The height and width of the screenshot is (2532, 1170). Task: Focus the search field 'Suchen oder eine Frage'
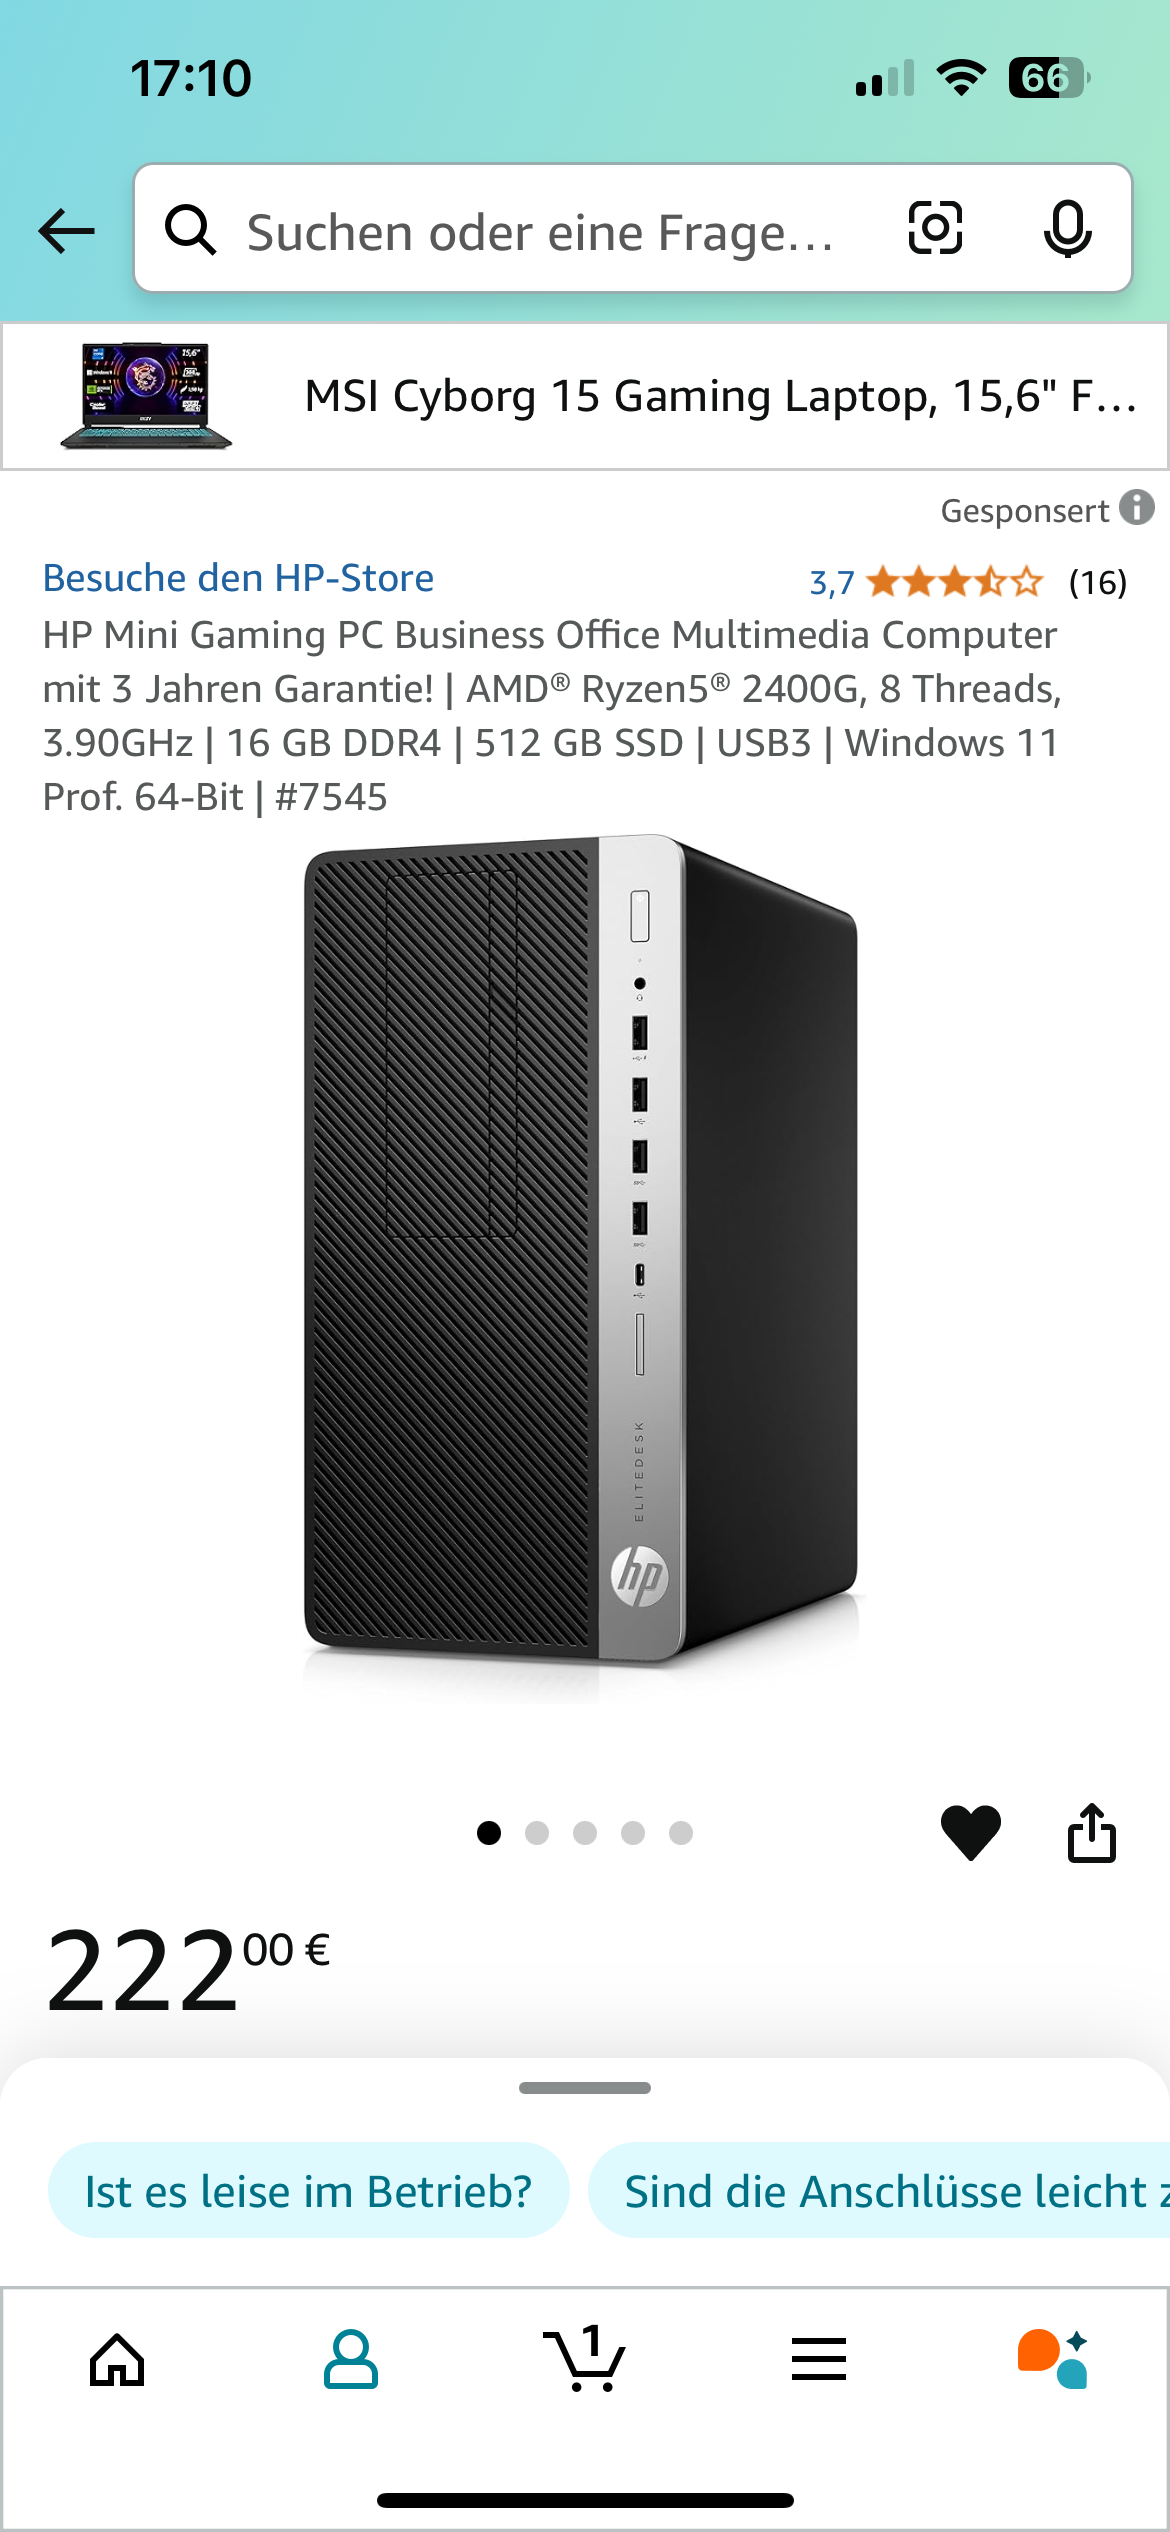540,231
